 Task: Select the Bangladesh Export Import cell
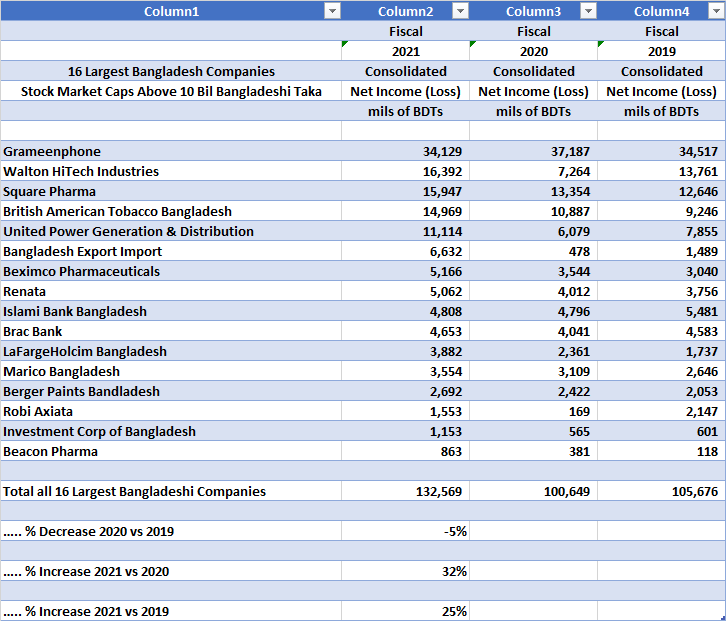tap(171, 251)
